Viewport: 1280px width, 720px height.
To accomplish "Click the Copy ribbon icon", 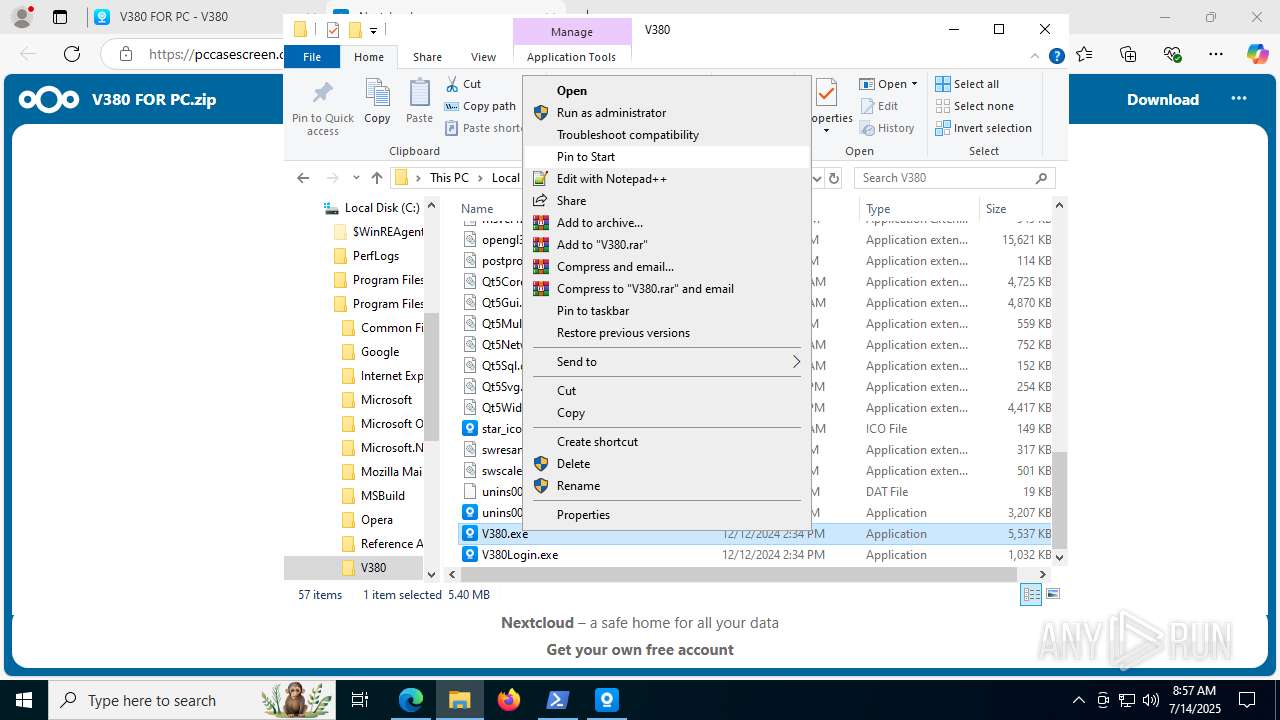I will (377, 101).
